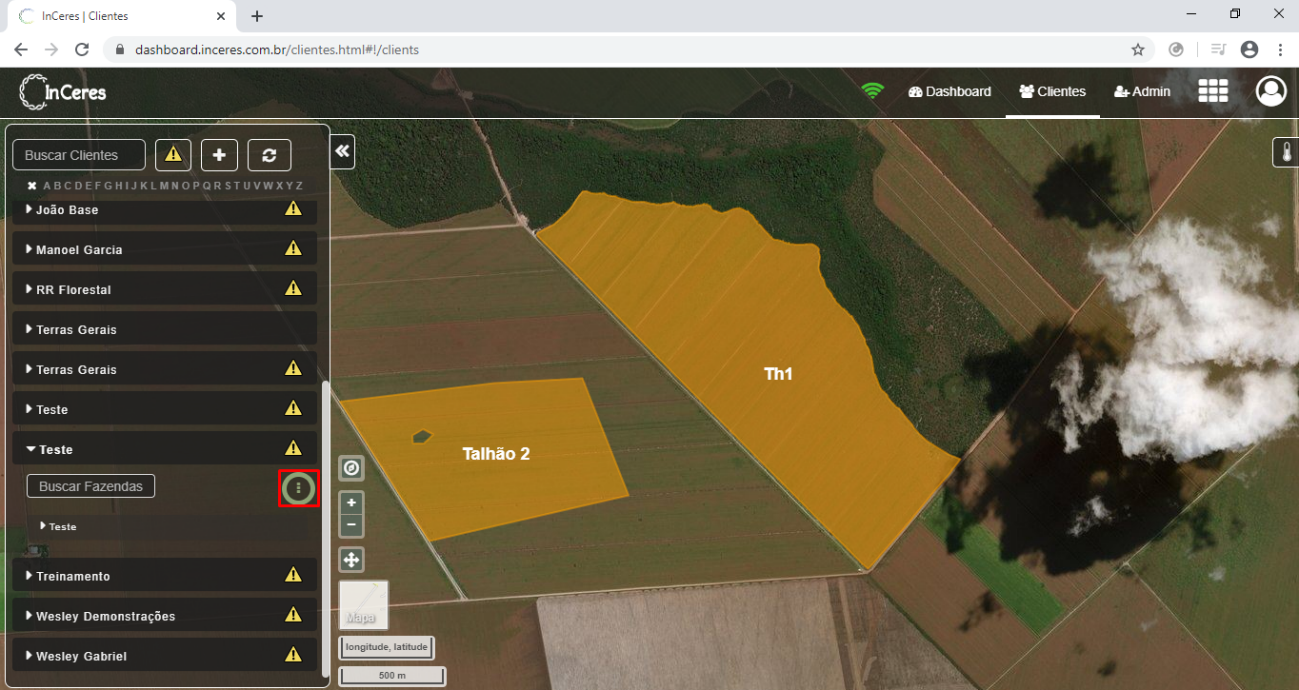1299x690 pixels.
Task: Expand the João Base client
Action: 29,210
